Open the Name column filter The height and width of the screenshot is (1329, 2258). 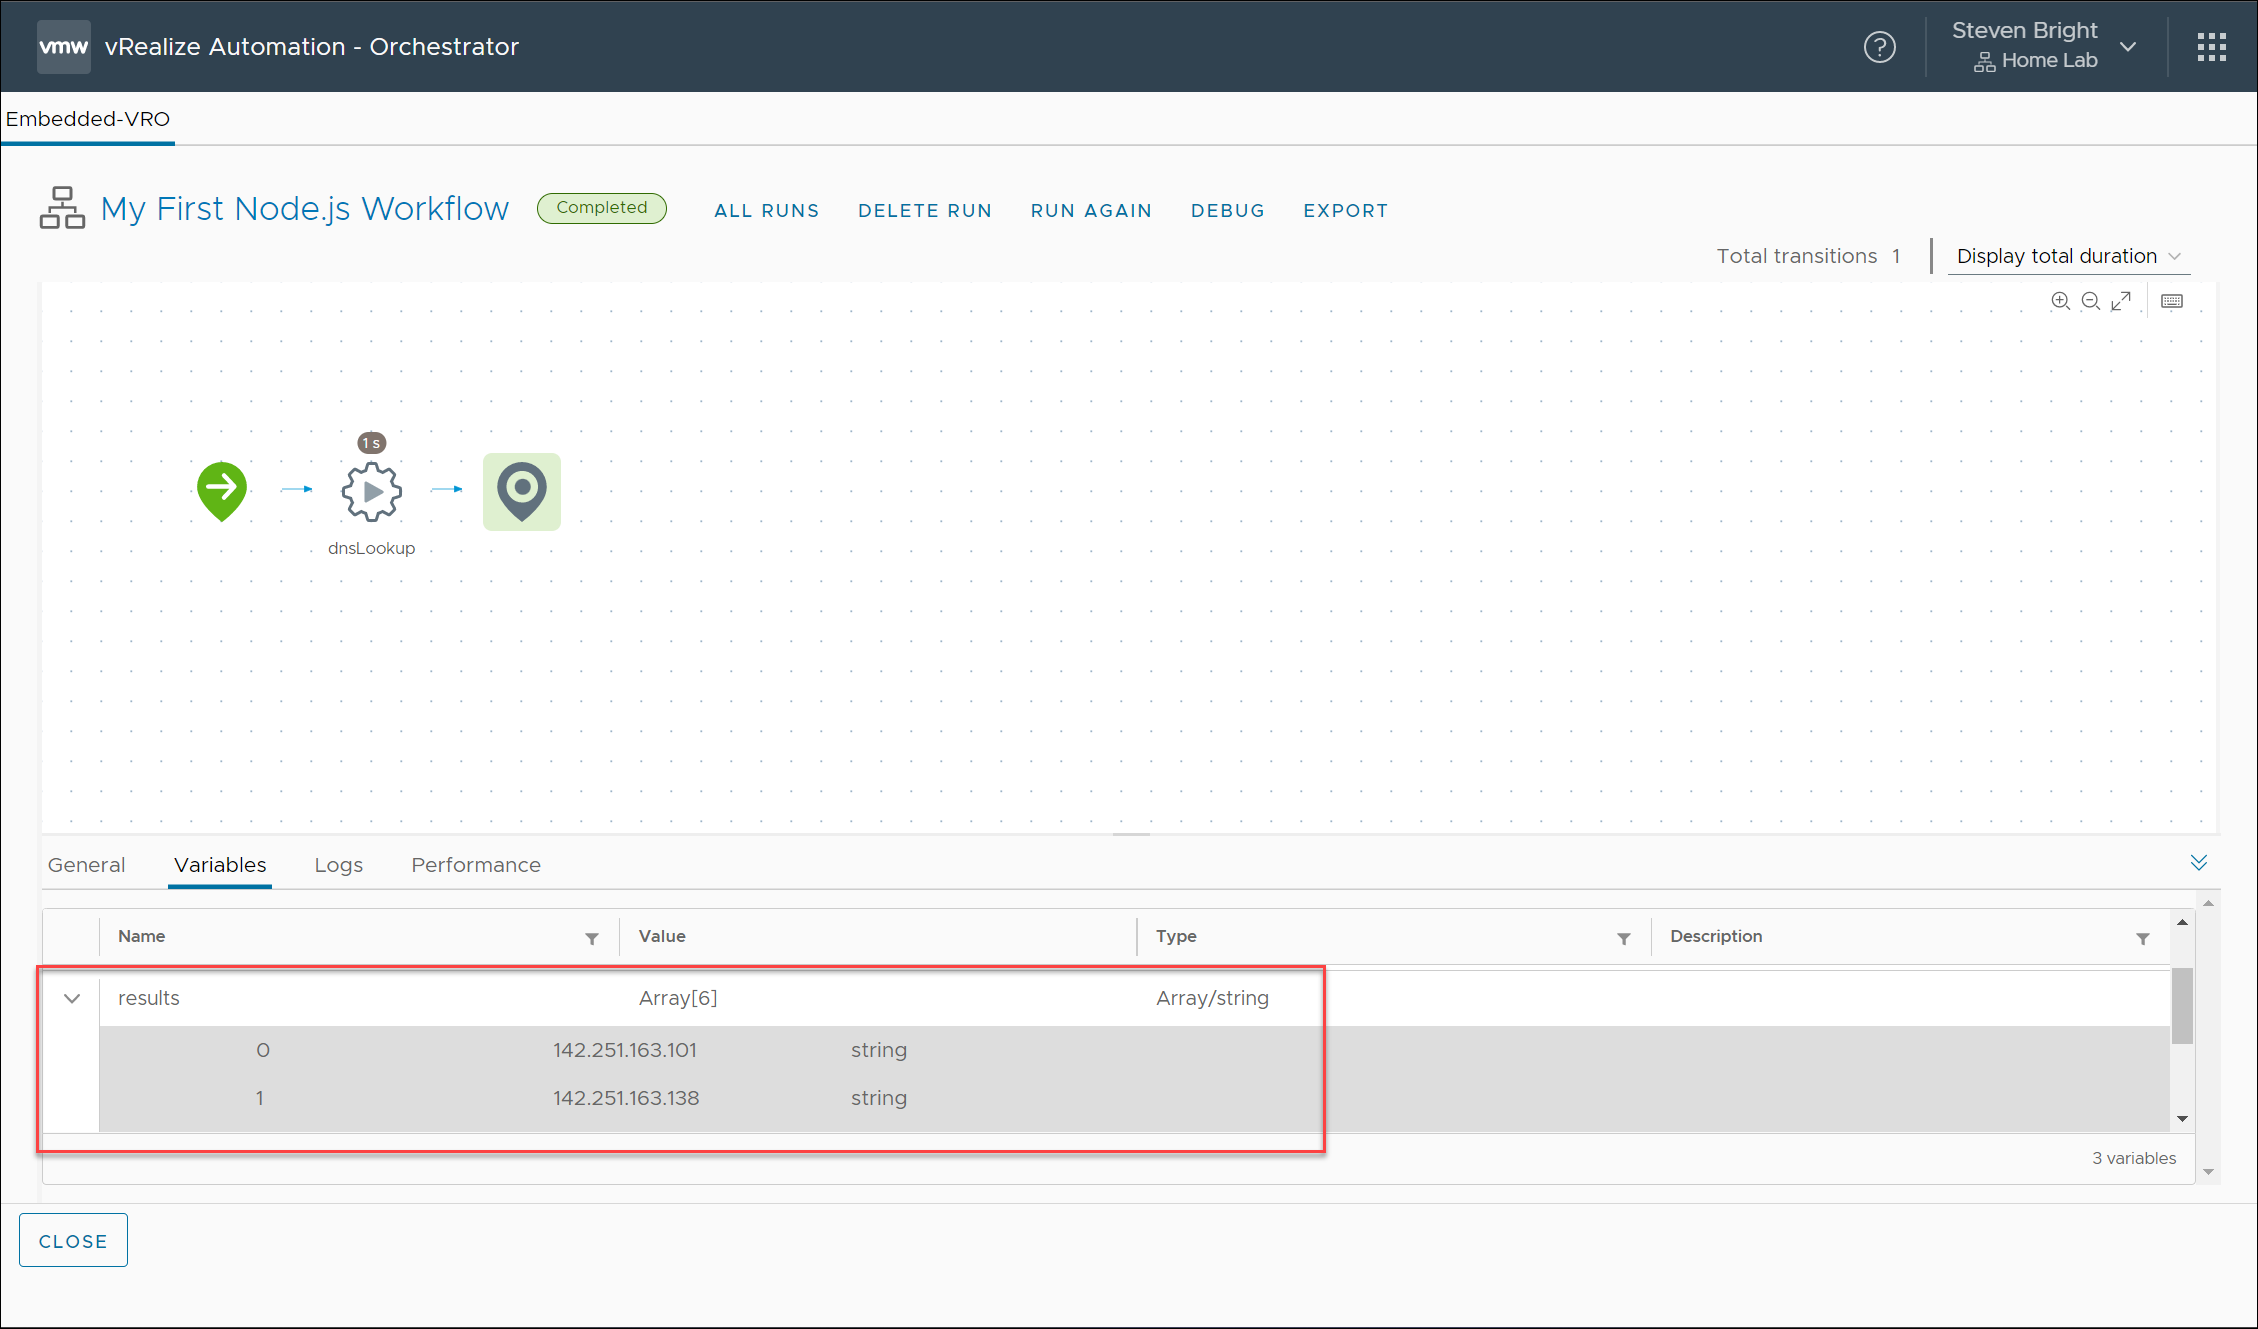point(592,938)
